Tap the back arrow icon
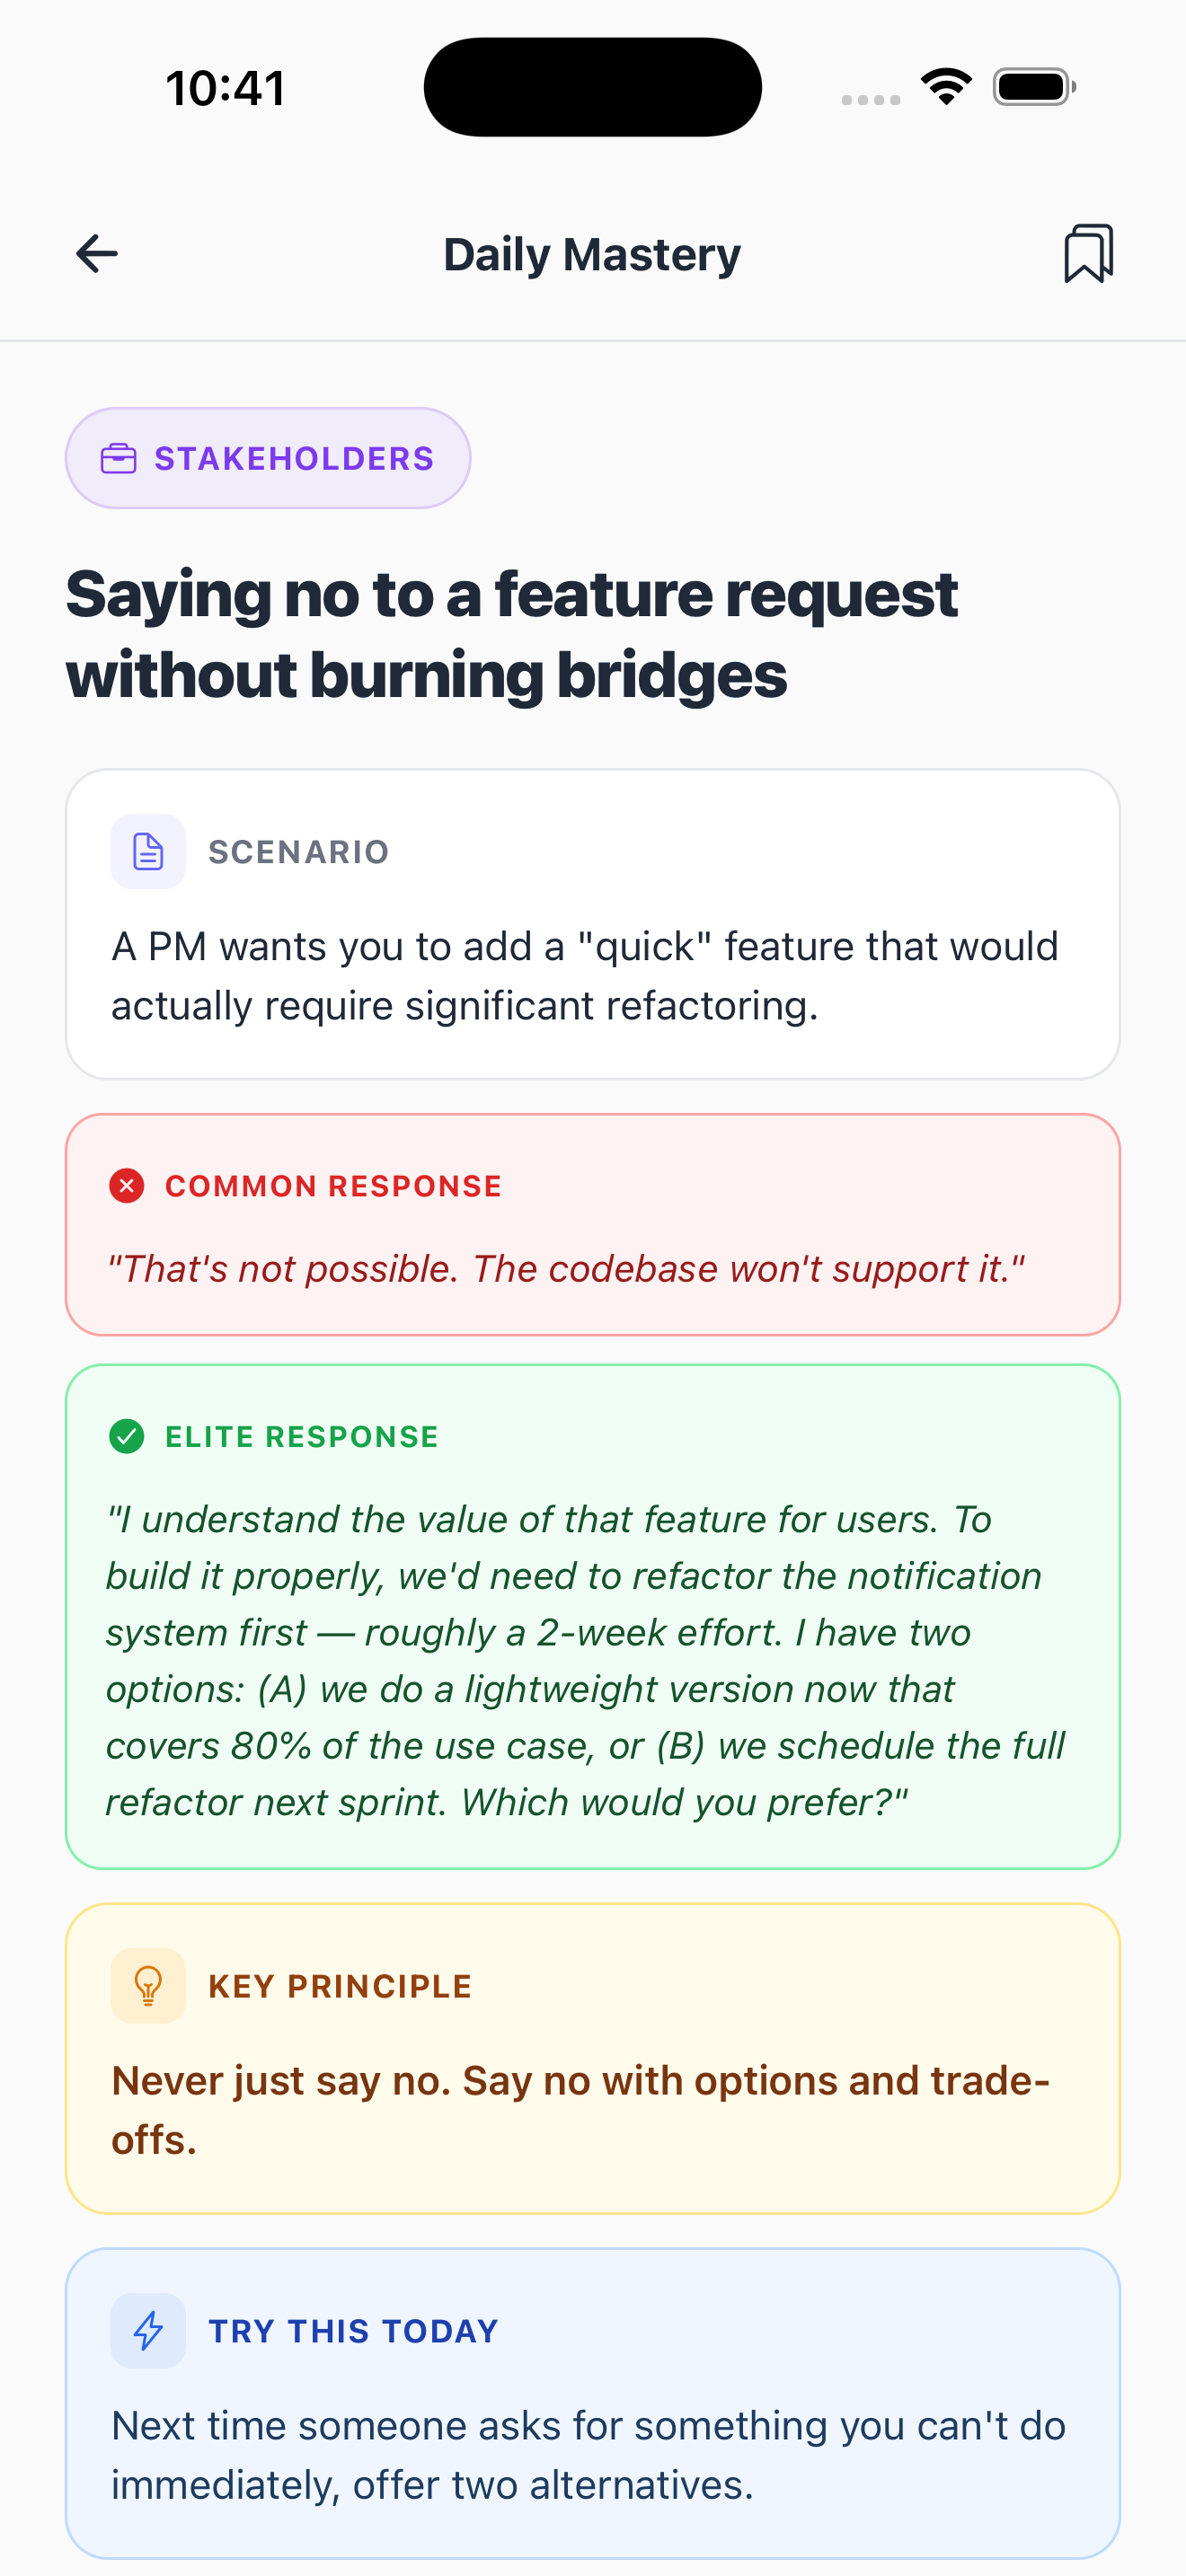 [97, 254]
